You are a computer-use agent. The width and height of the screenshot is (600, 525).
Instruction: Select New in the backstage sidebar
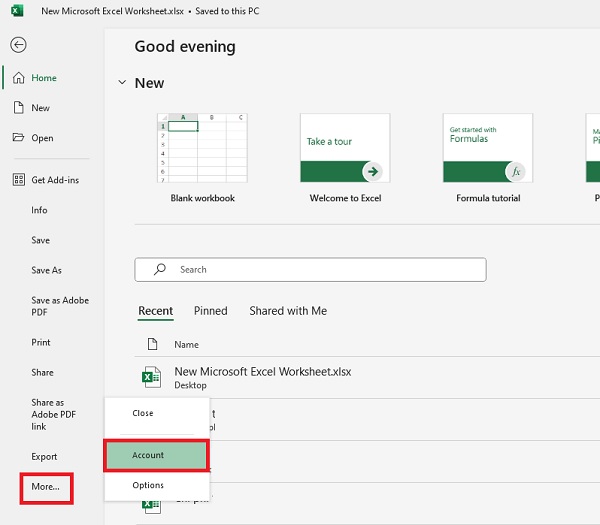click(x=41, y=108)
